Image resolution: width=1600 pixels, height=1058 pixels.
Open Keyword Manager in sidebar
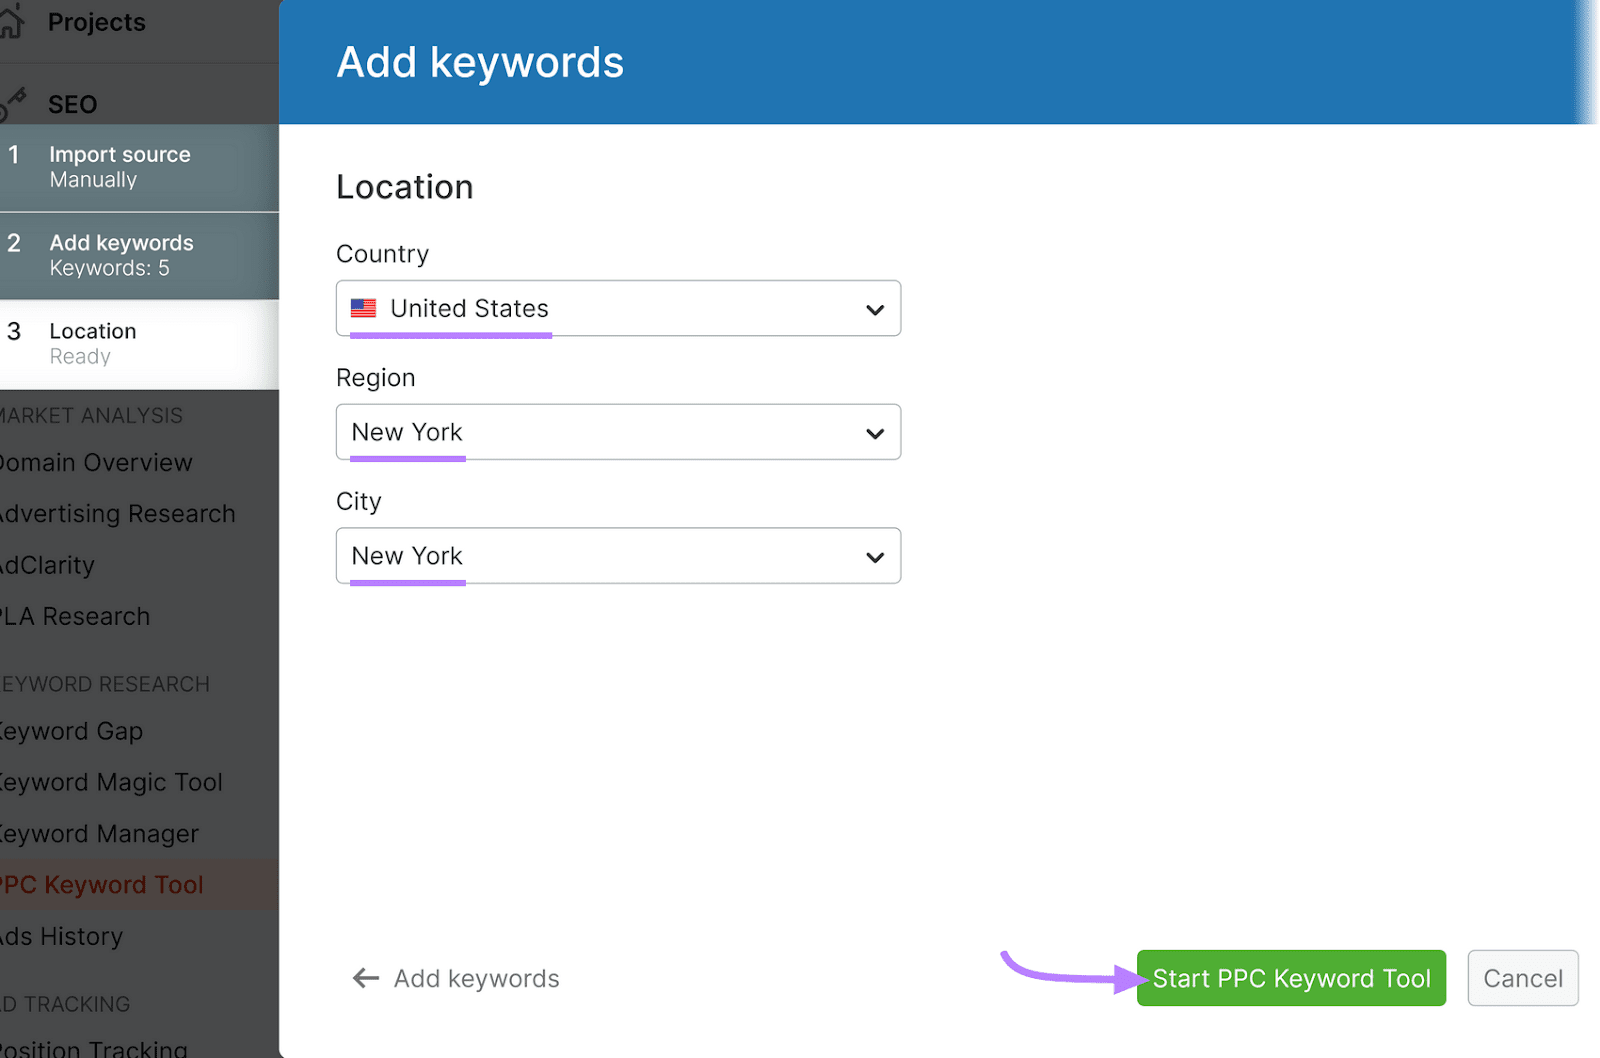coord(99,833)
